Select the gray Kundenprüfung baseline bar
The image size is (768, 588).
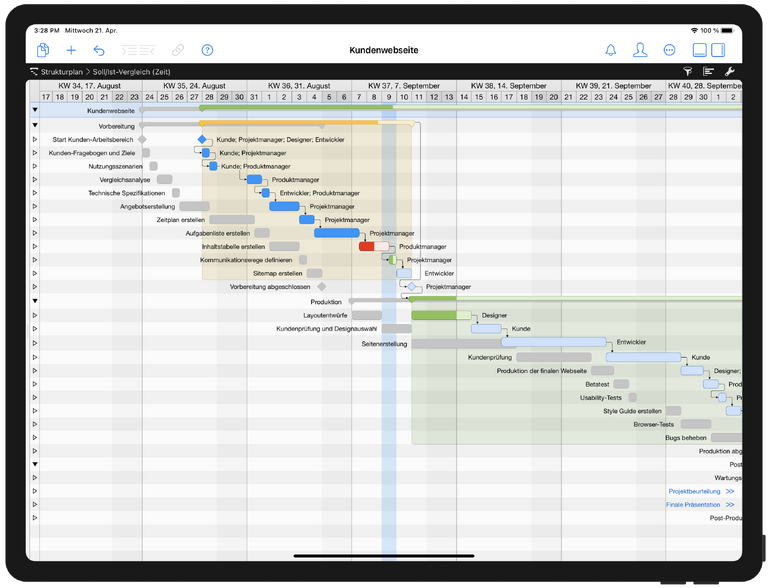(553, 358)
